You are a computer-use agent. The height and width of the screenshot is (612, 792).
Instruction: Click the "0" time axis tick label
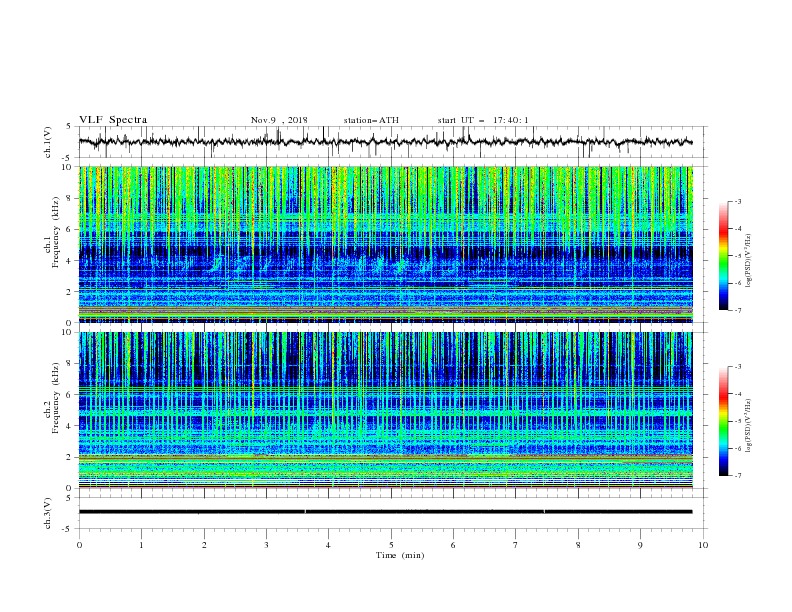(x=79, y=545)
